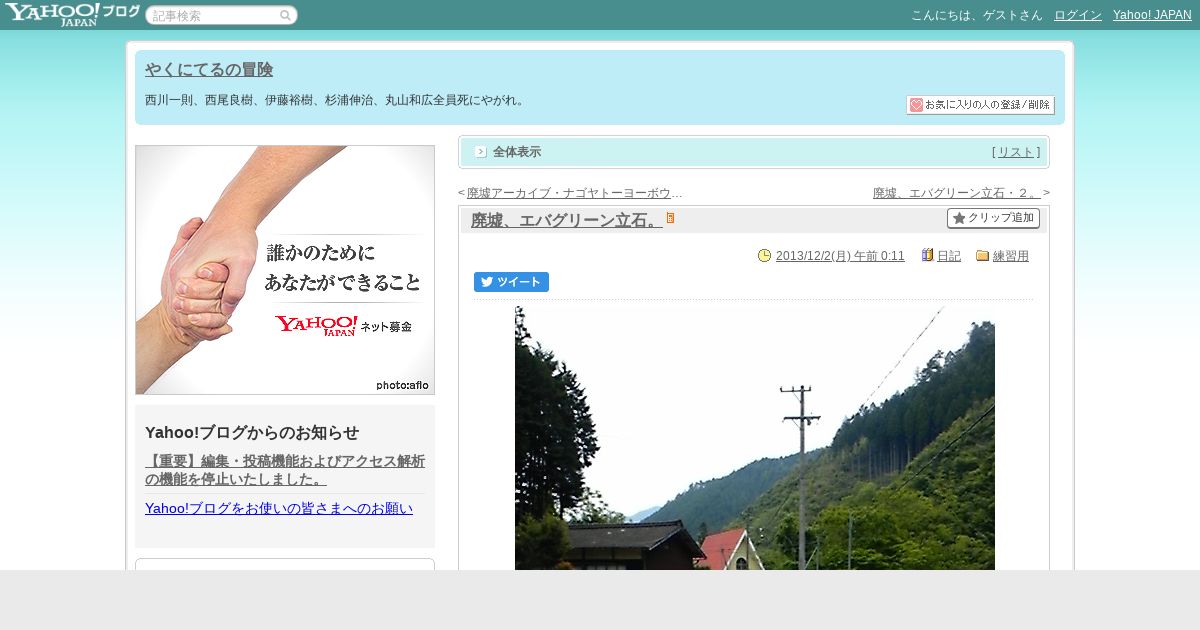Viewport: 1200px width, 630px height.
Task: Open the ログイン link
Action: coord(1078,15)
